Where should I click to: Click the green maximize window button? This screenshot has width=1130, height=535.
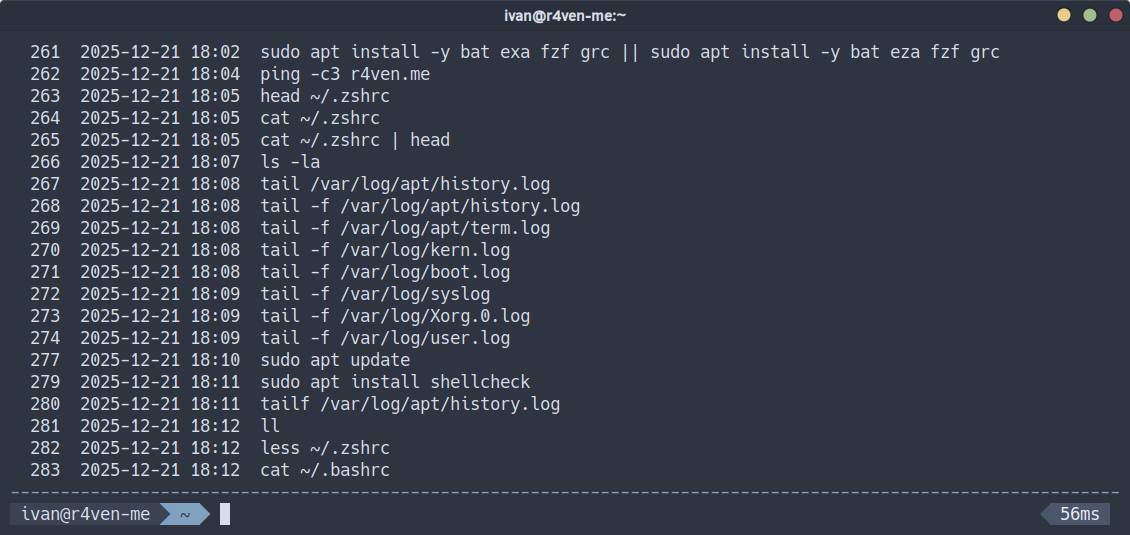(1090, 15)
